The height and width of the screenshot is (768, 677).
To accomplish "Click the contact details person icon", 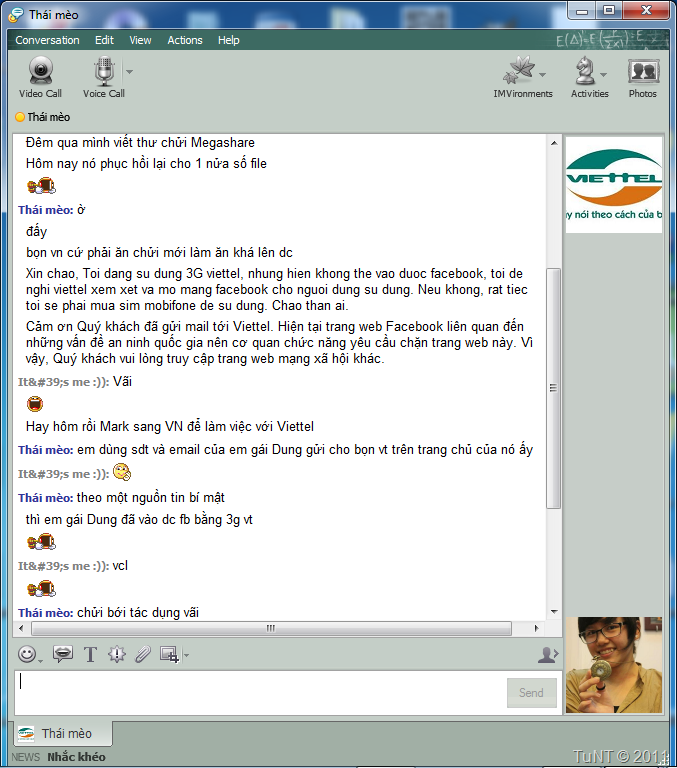I will point(548,654).
